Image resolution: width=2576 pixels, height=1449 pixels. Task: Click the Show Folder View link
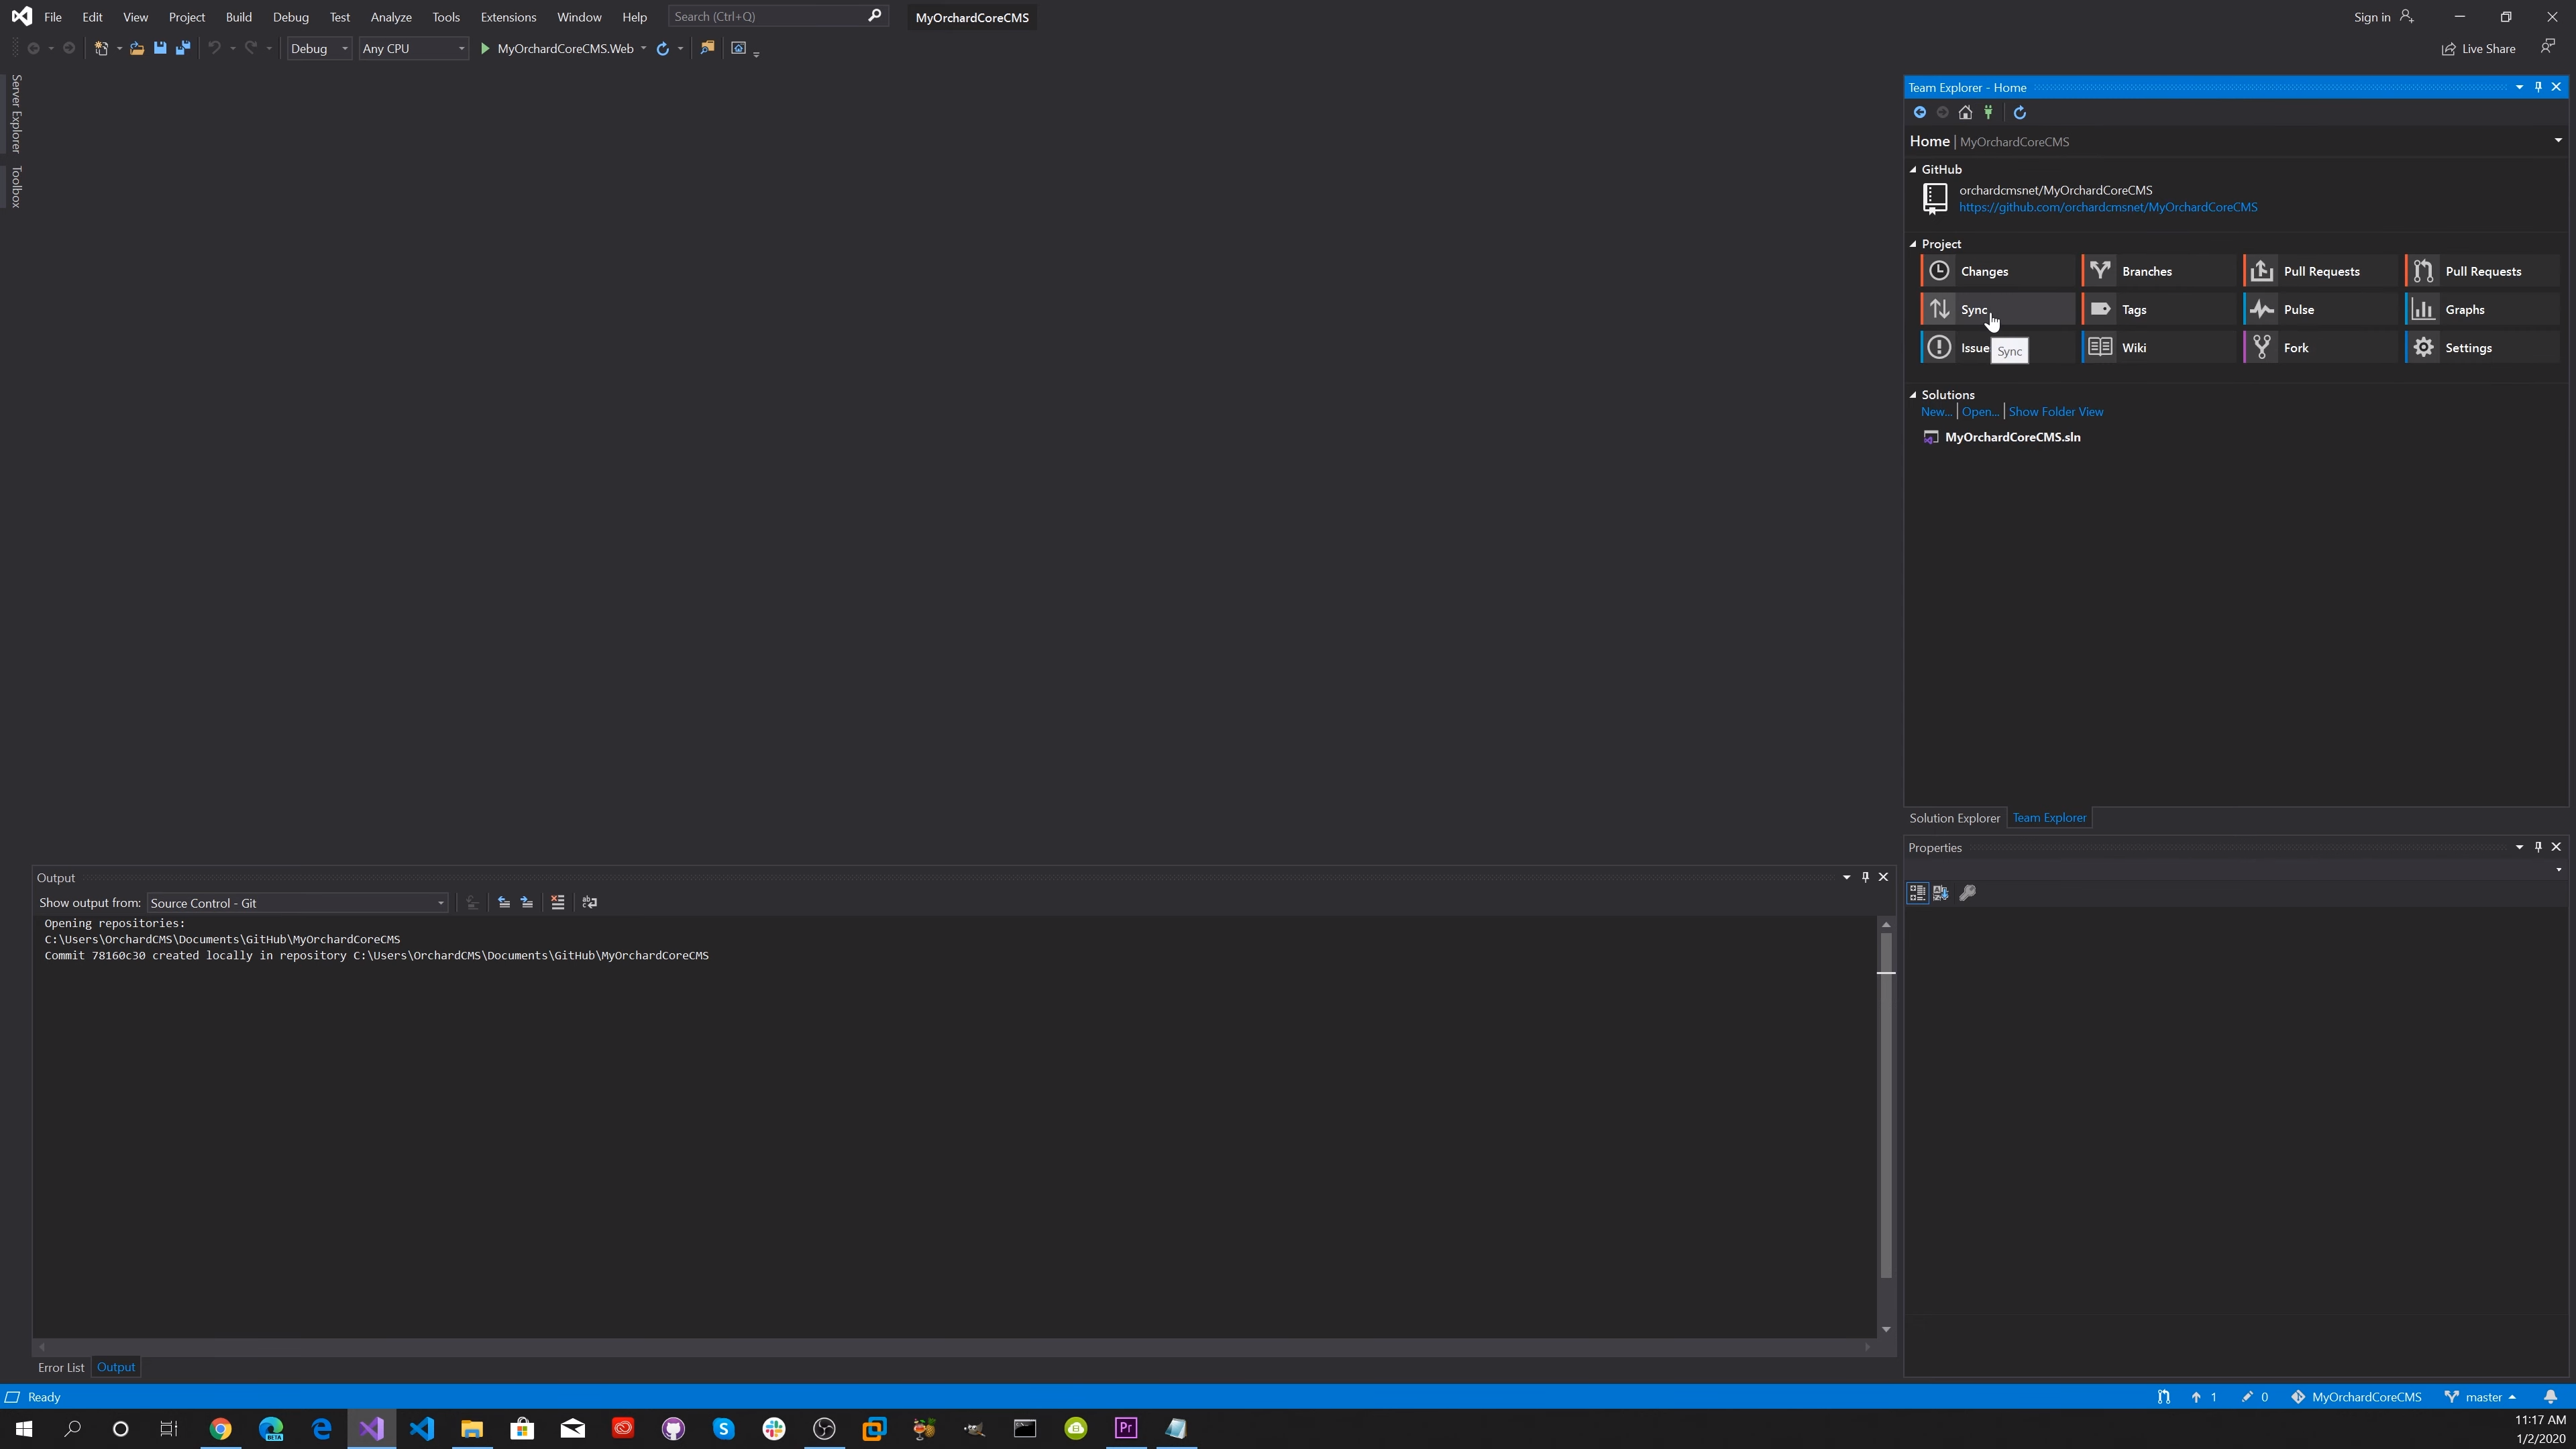[x=2056, y=411]
